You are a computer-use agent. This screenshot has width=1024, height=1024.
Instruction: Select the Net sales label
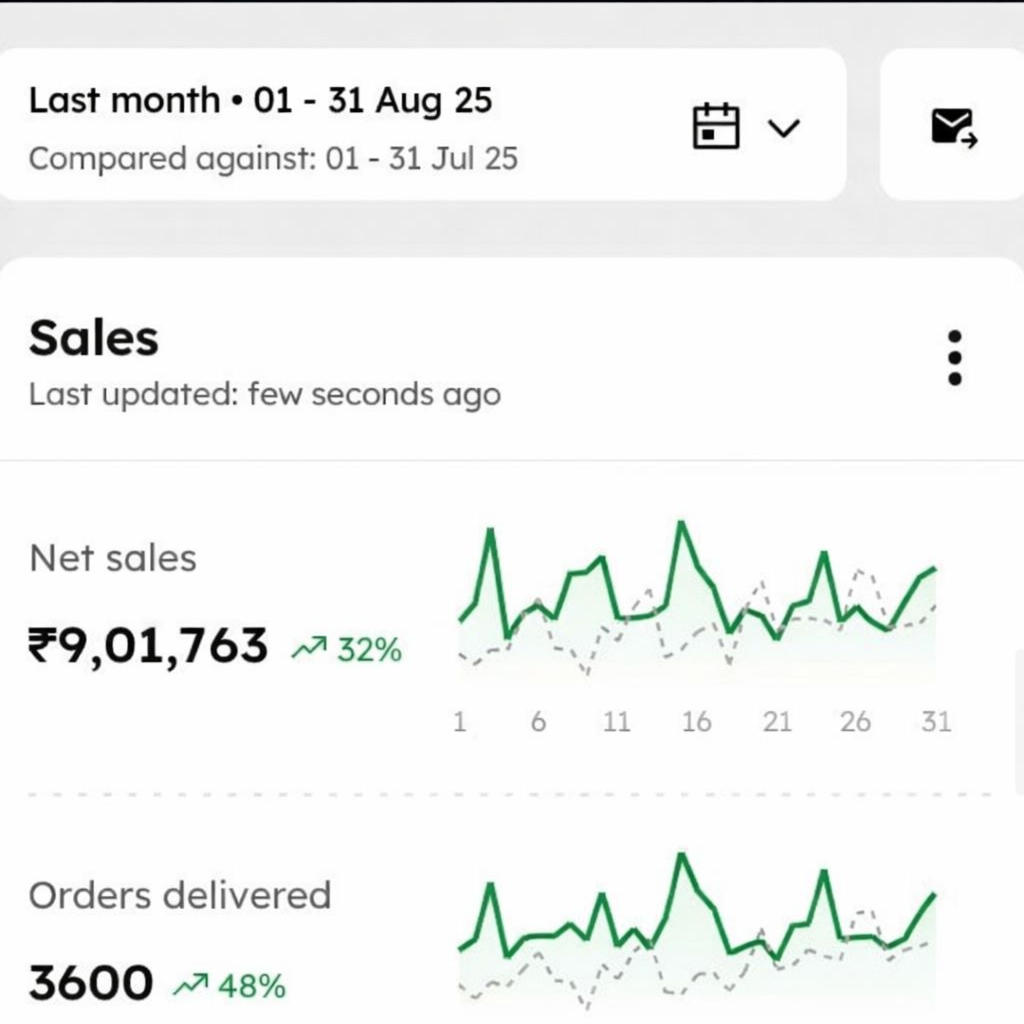[x=113, y=558]
